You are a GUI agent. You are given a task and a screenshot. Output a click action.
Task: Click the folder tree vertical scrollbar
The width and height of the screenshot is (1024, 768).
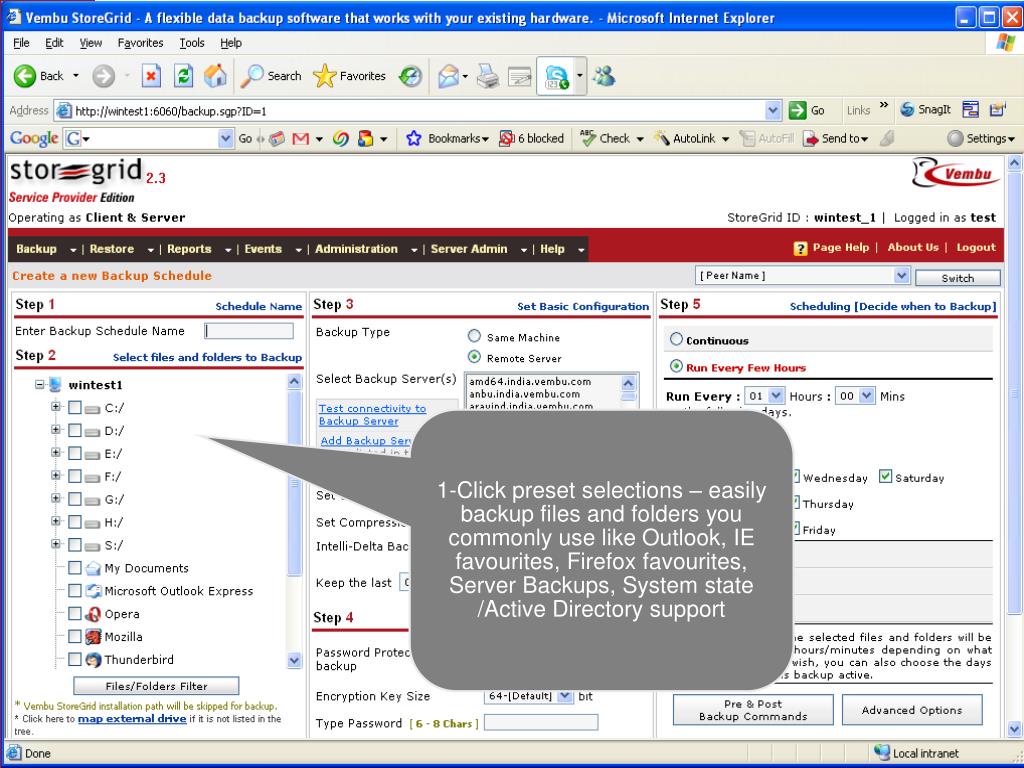pos(295,520)
